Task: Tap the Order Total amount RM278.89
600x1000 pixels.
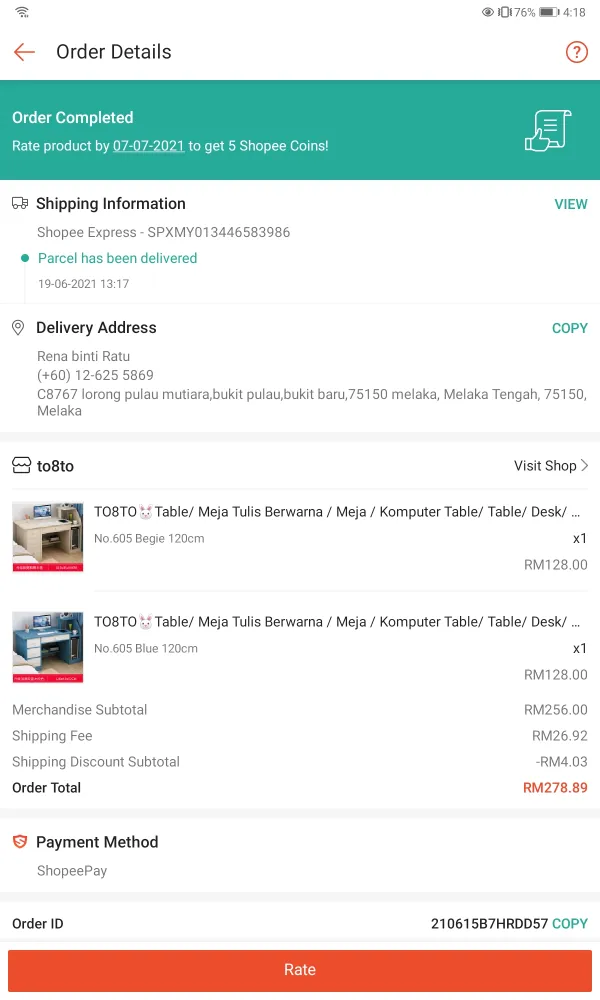Action: (x=555, y=788)
